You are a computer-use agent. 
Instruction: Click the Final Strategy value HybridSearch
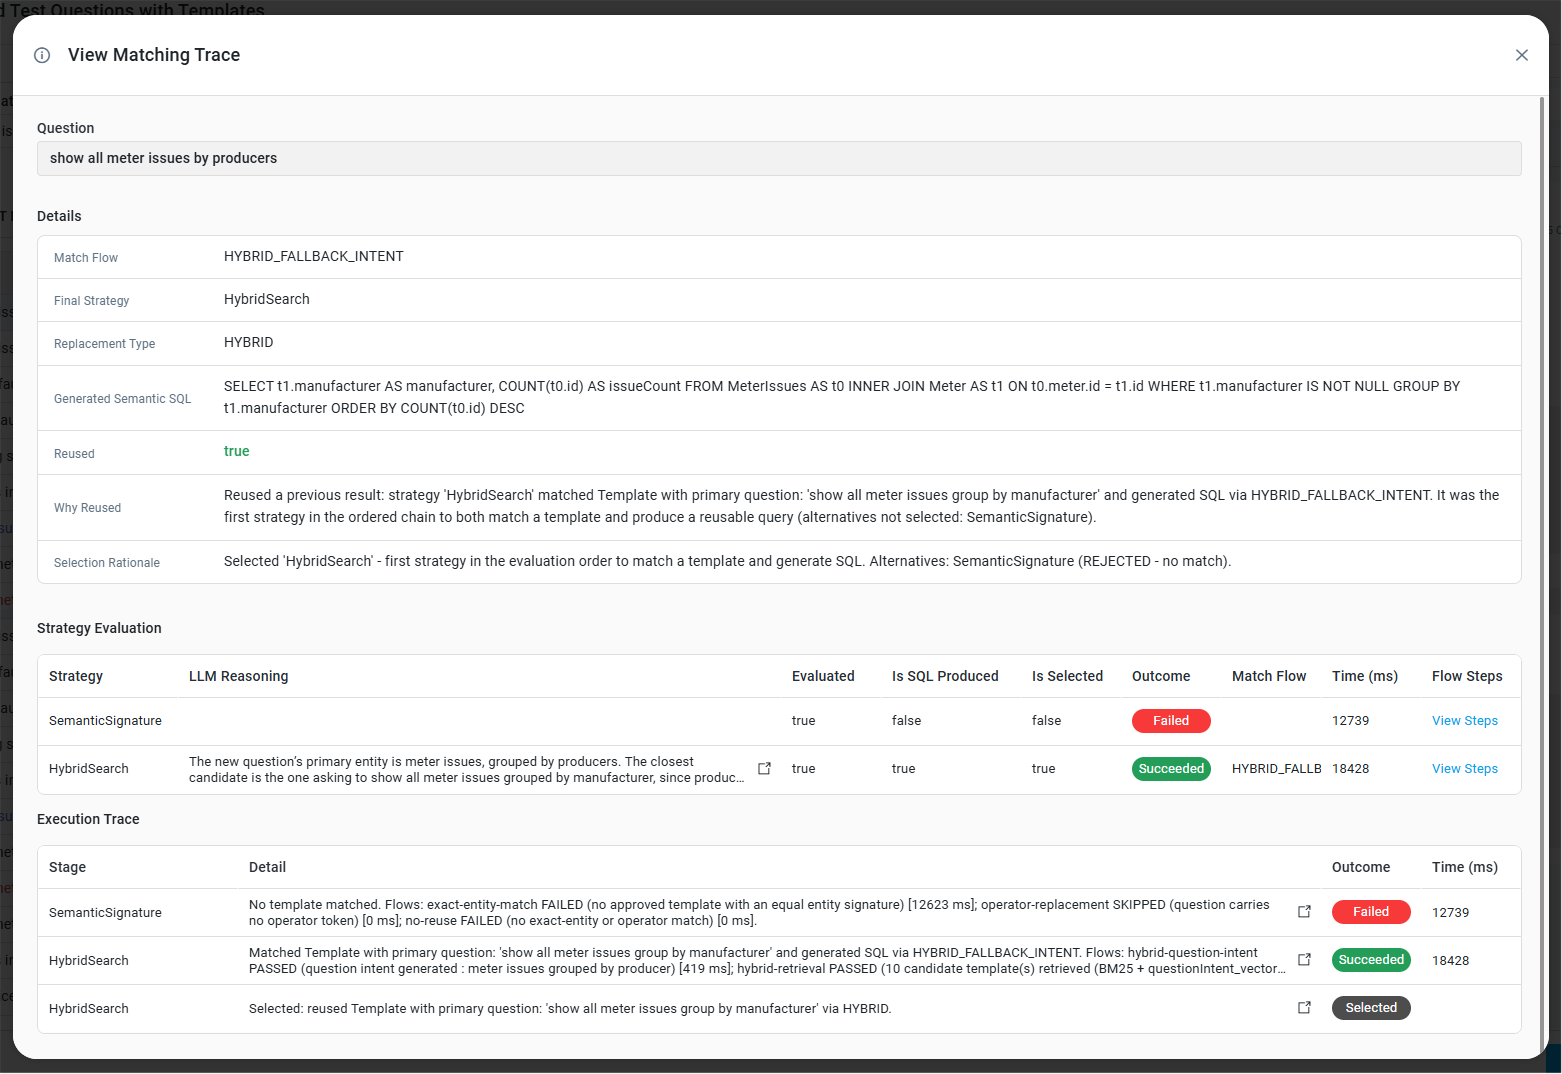pos(267,300)
